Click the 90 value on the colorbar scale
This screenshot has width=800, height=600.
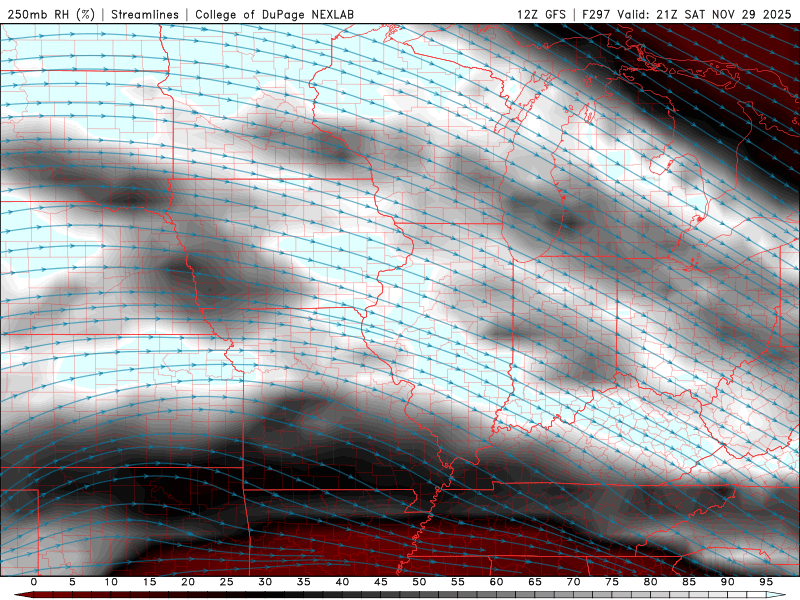(727, 582)
